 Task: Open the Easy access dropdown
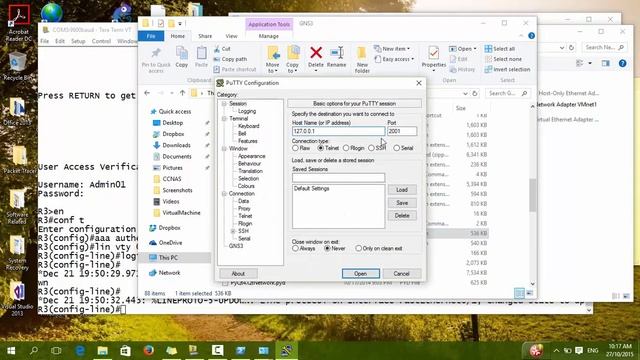pos(394,59)
